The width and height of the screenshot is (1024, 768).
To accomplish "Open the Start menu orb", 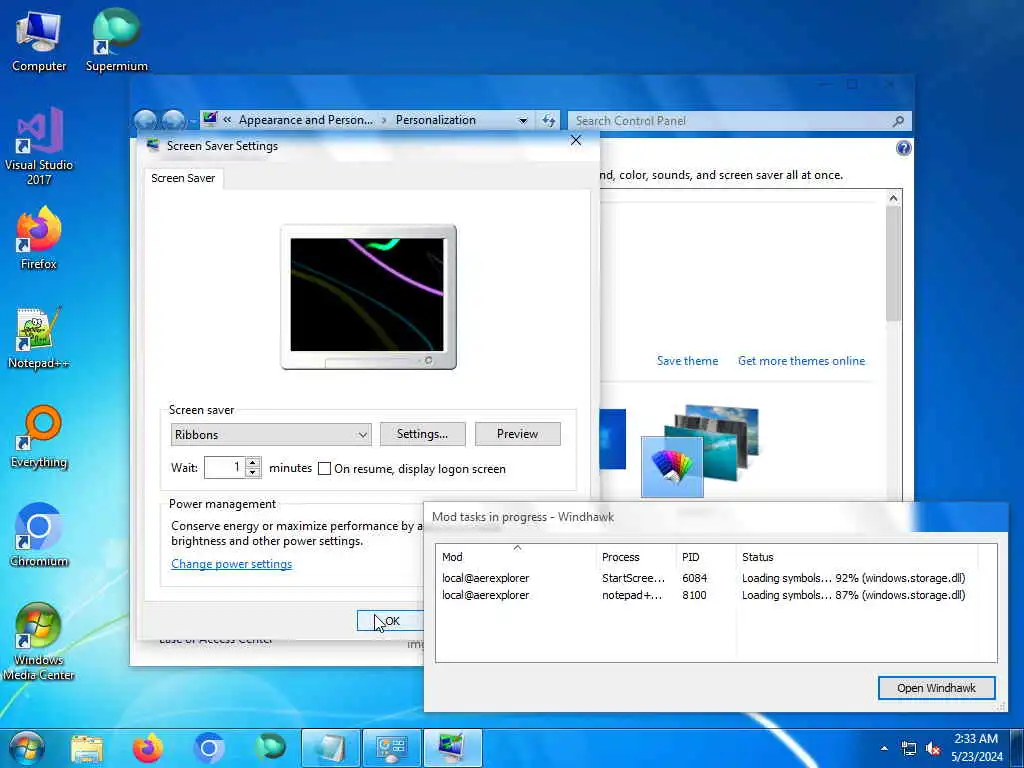I will click(x=27, y=748).
